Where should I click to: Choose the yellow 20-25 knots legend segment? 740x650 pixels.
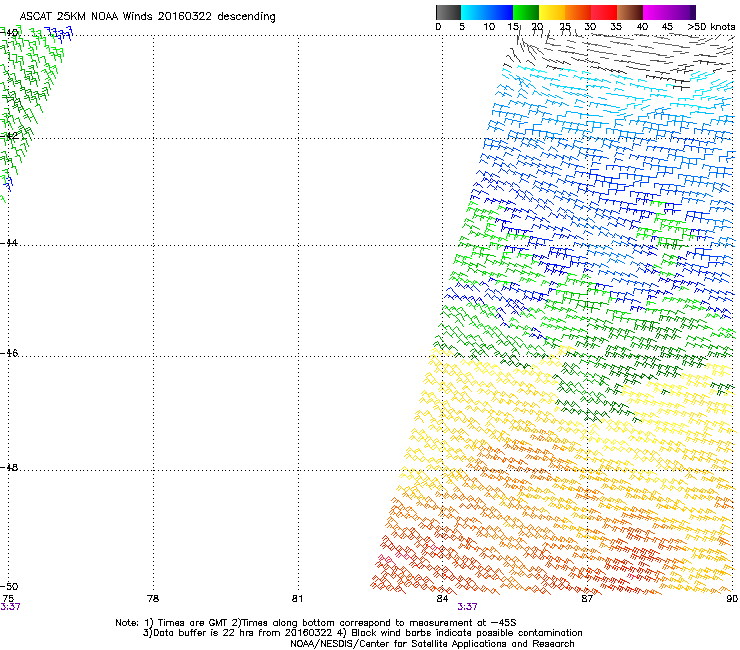click(x=552, y=12)
